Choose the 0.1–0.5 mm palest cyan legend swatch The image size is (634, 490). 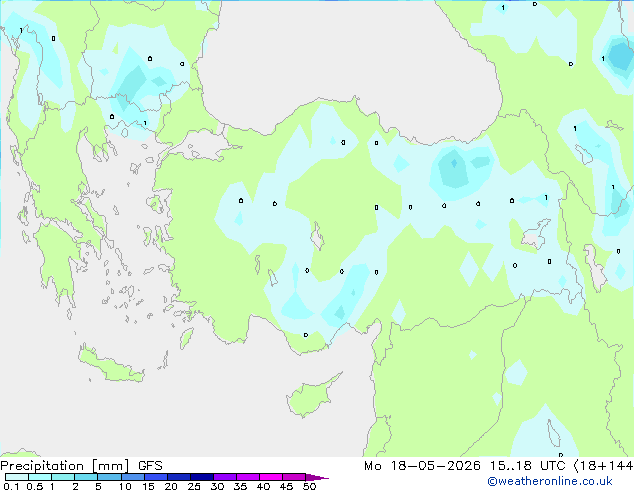pos(17,477)
